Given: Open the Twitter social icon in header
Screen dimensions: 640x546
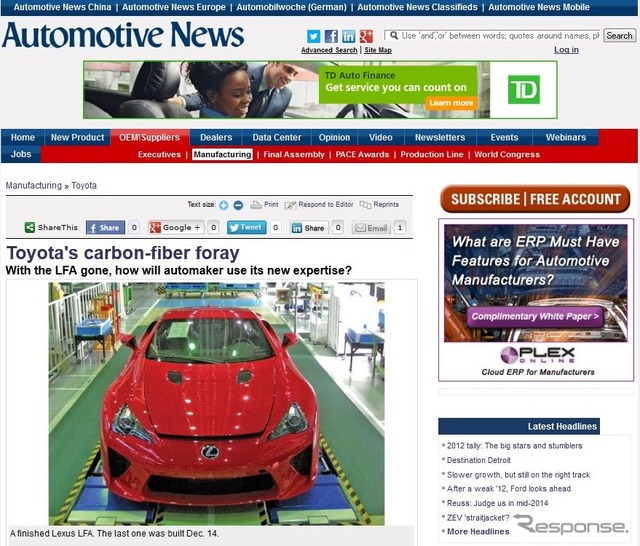Looking at the screenshot, I should tap(313, 36).
